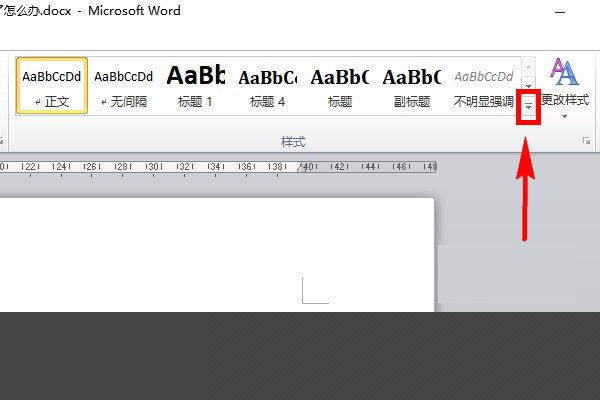
Task: Apply the 不明显强调 subtle emphasis style
Action: (x=483, y=86)
